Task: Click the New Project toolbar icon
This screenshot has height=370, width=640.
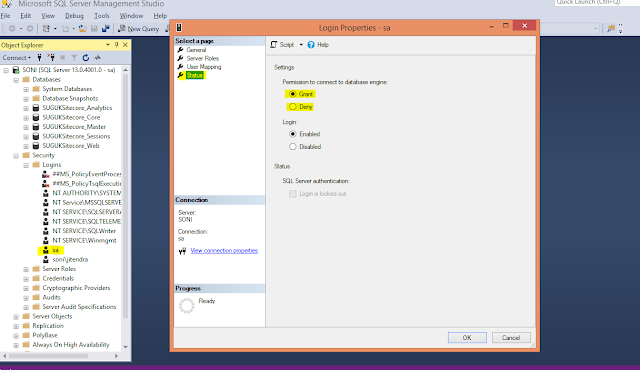Action: coord(46,29)
